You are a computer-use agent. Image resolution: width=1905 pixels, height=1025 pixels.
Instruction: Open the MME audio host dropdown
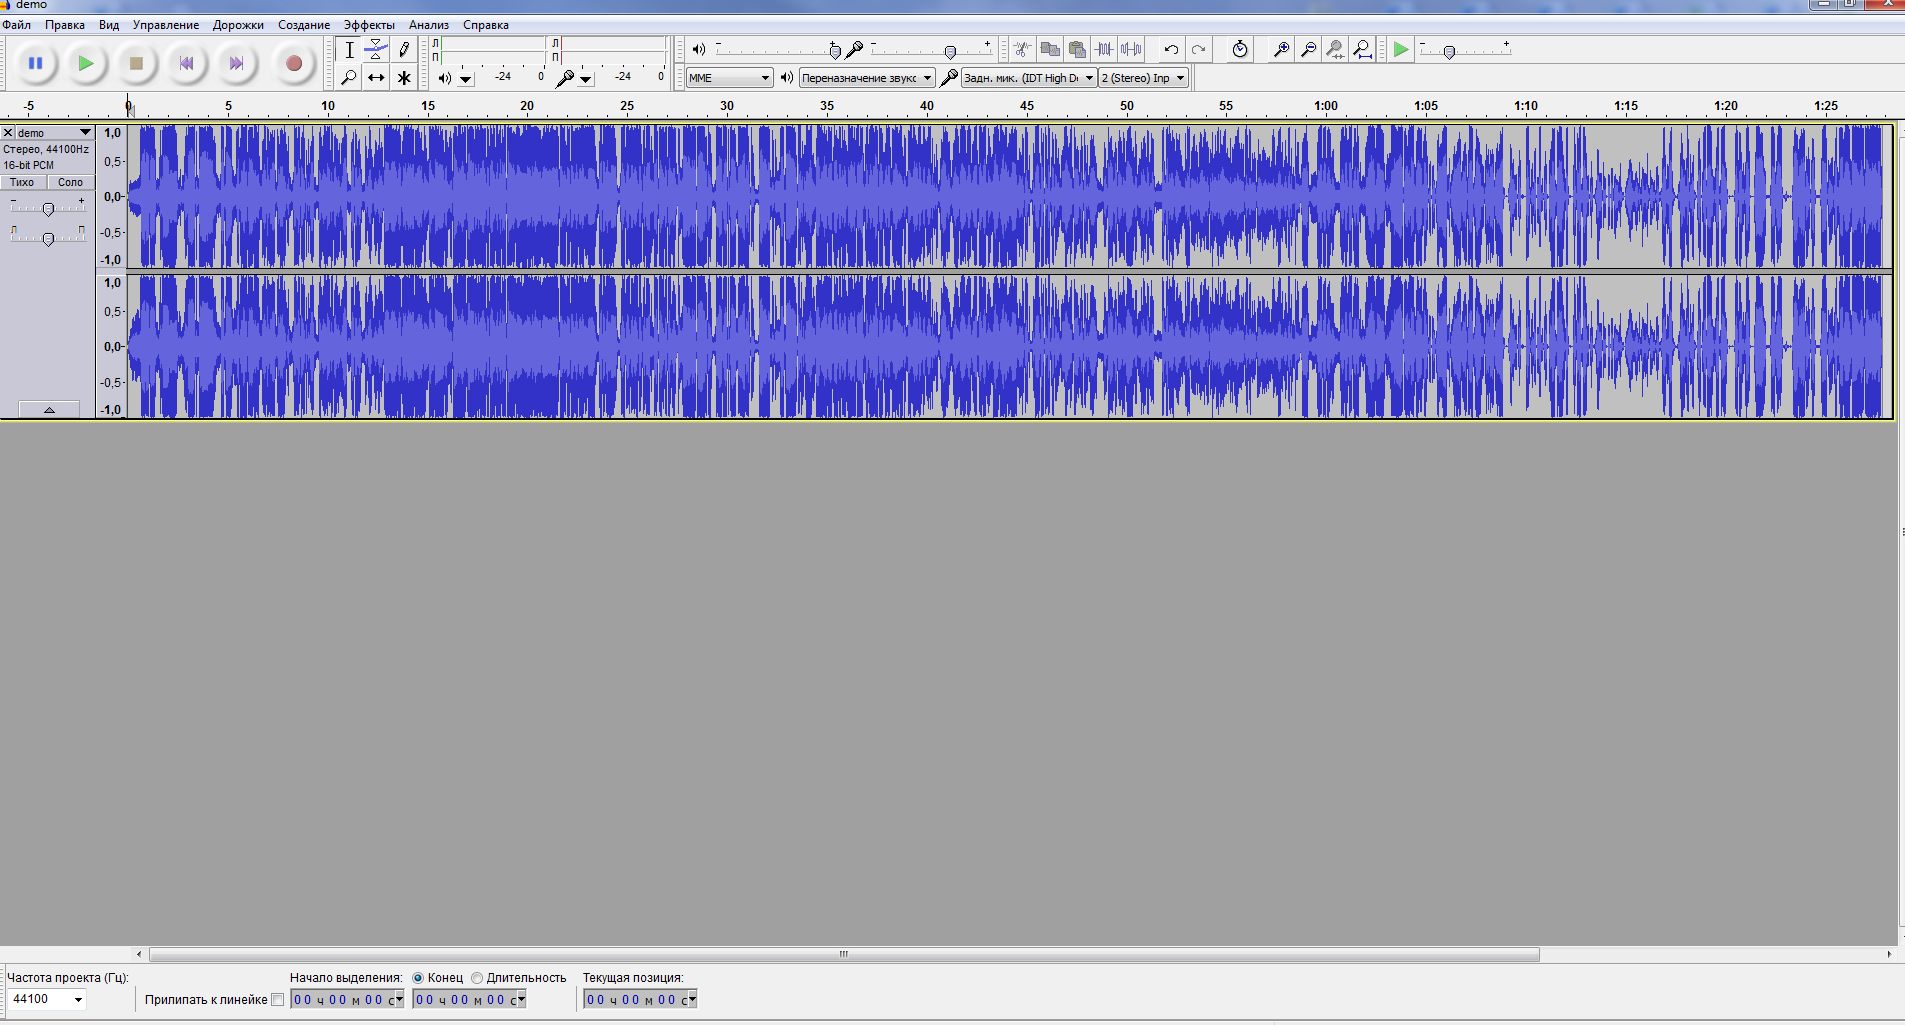[729, 78]
